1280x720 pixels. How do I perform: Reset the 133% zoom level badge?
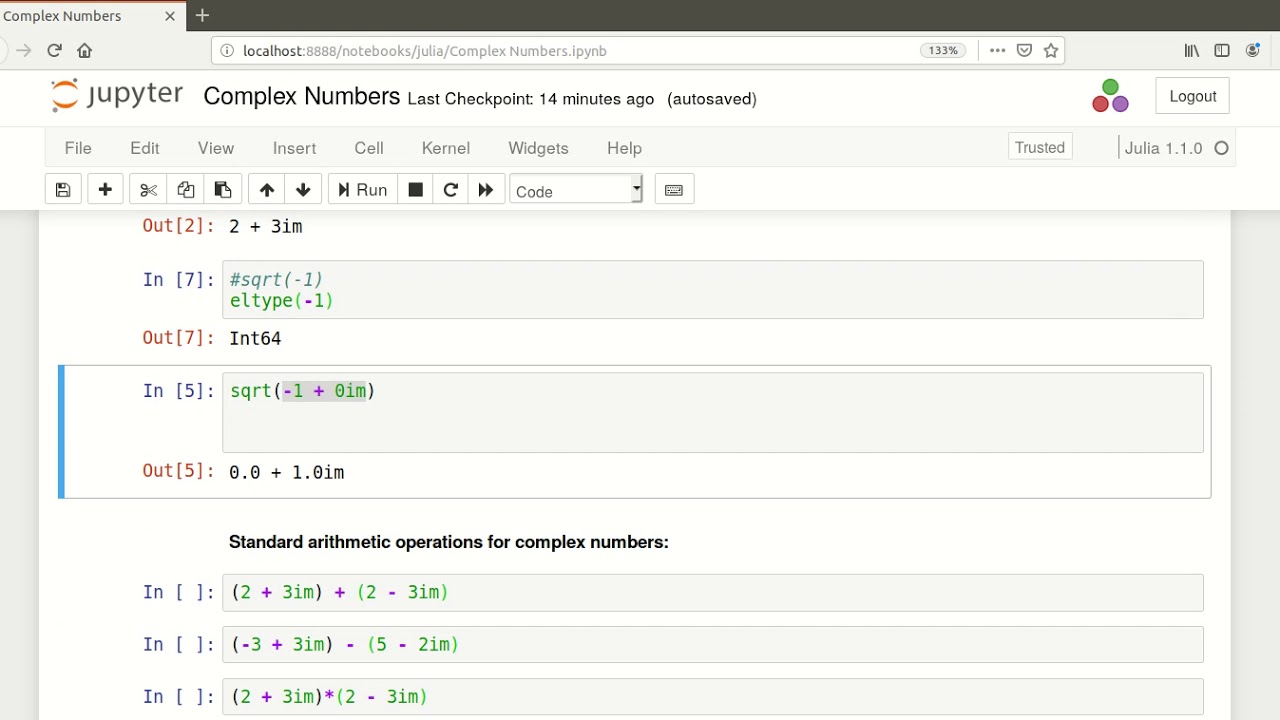pyautogui.click(x=943, y=50)
